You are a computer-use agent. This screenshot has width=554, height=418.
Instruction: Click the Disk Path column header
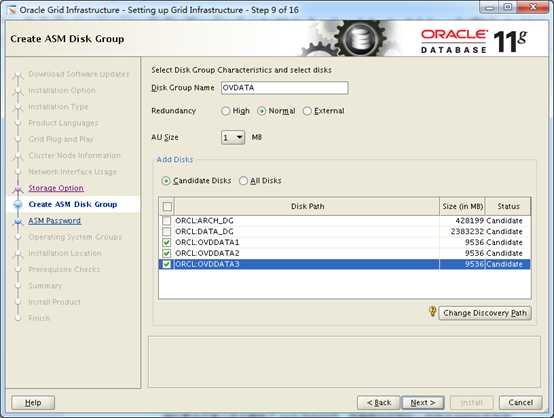[x=307, y=206]
